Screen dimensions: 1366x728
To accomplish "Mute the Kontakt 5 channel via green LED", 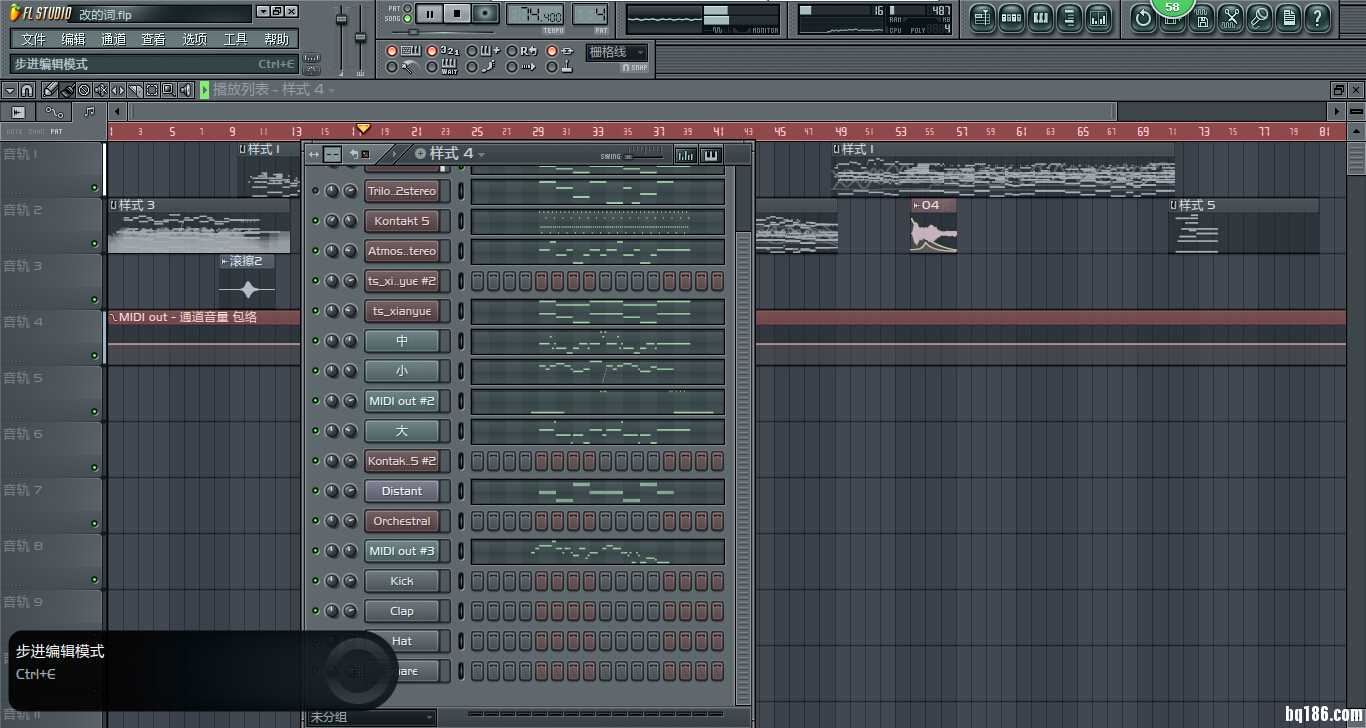I will [316, 221].
